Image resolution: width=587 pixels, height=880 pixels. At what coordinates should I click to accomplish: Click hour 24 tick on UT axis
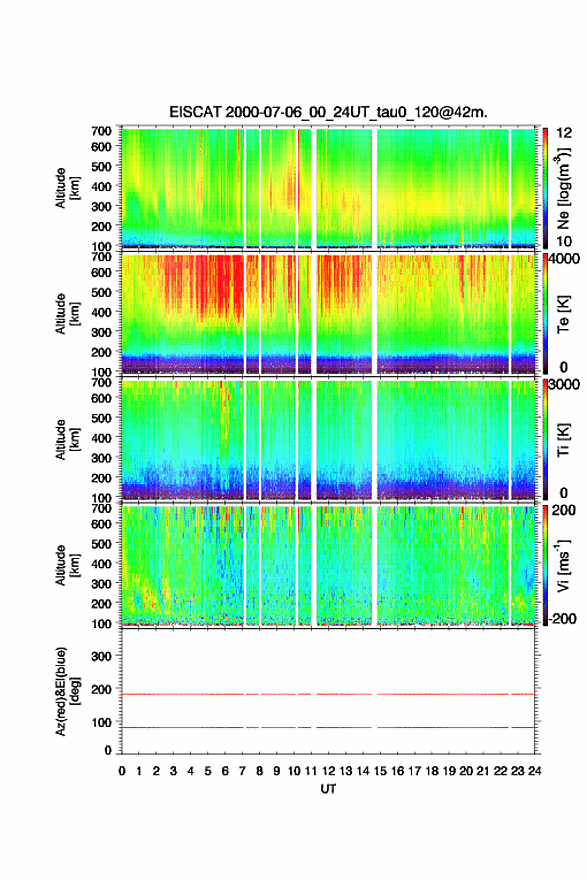pyautogui.click(x=534, y=771)
